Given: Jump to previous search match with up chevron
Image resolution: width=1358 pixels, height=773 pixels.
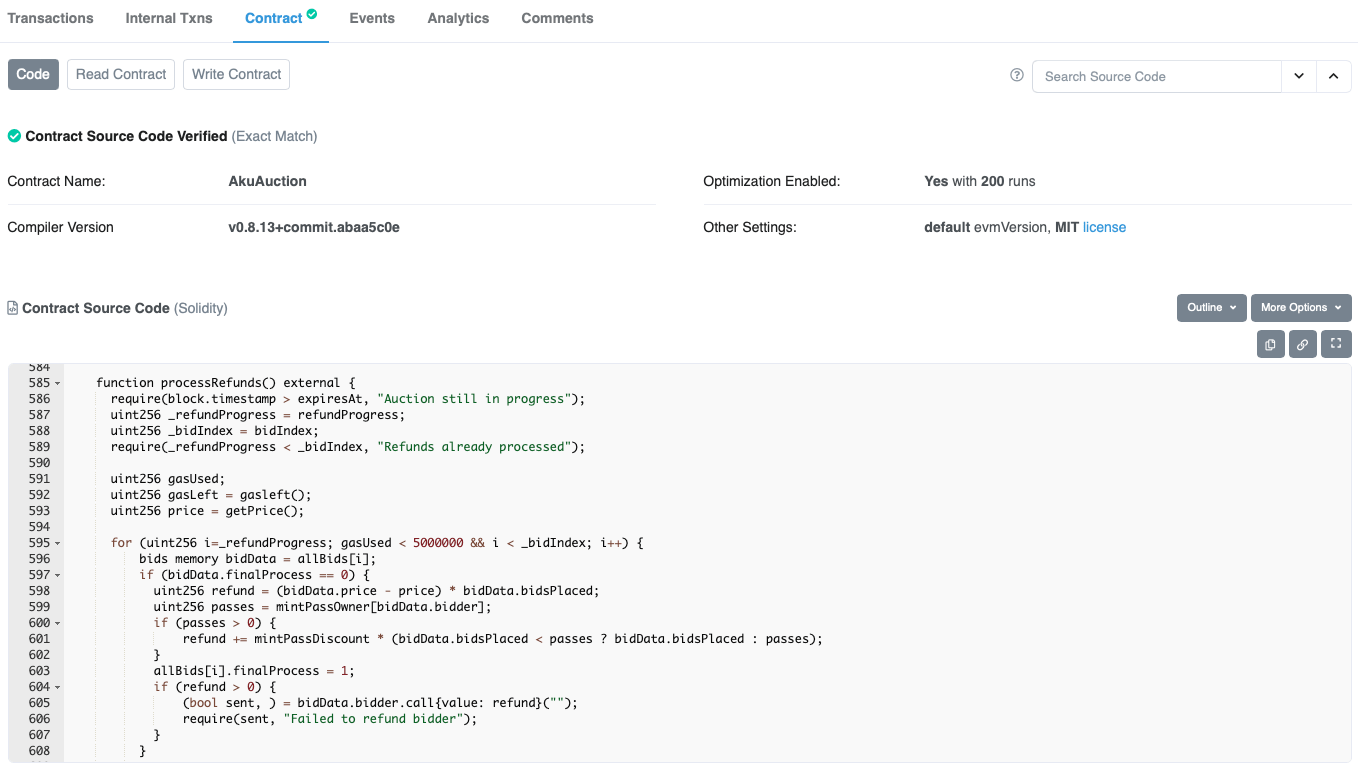Looking at the screenshot, I should [1334, 76].
